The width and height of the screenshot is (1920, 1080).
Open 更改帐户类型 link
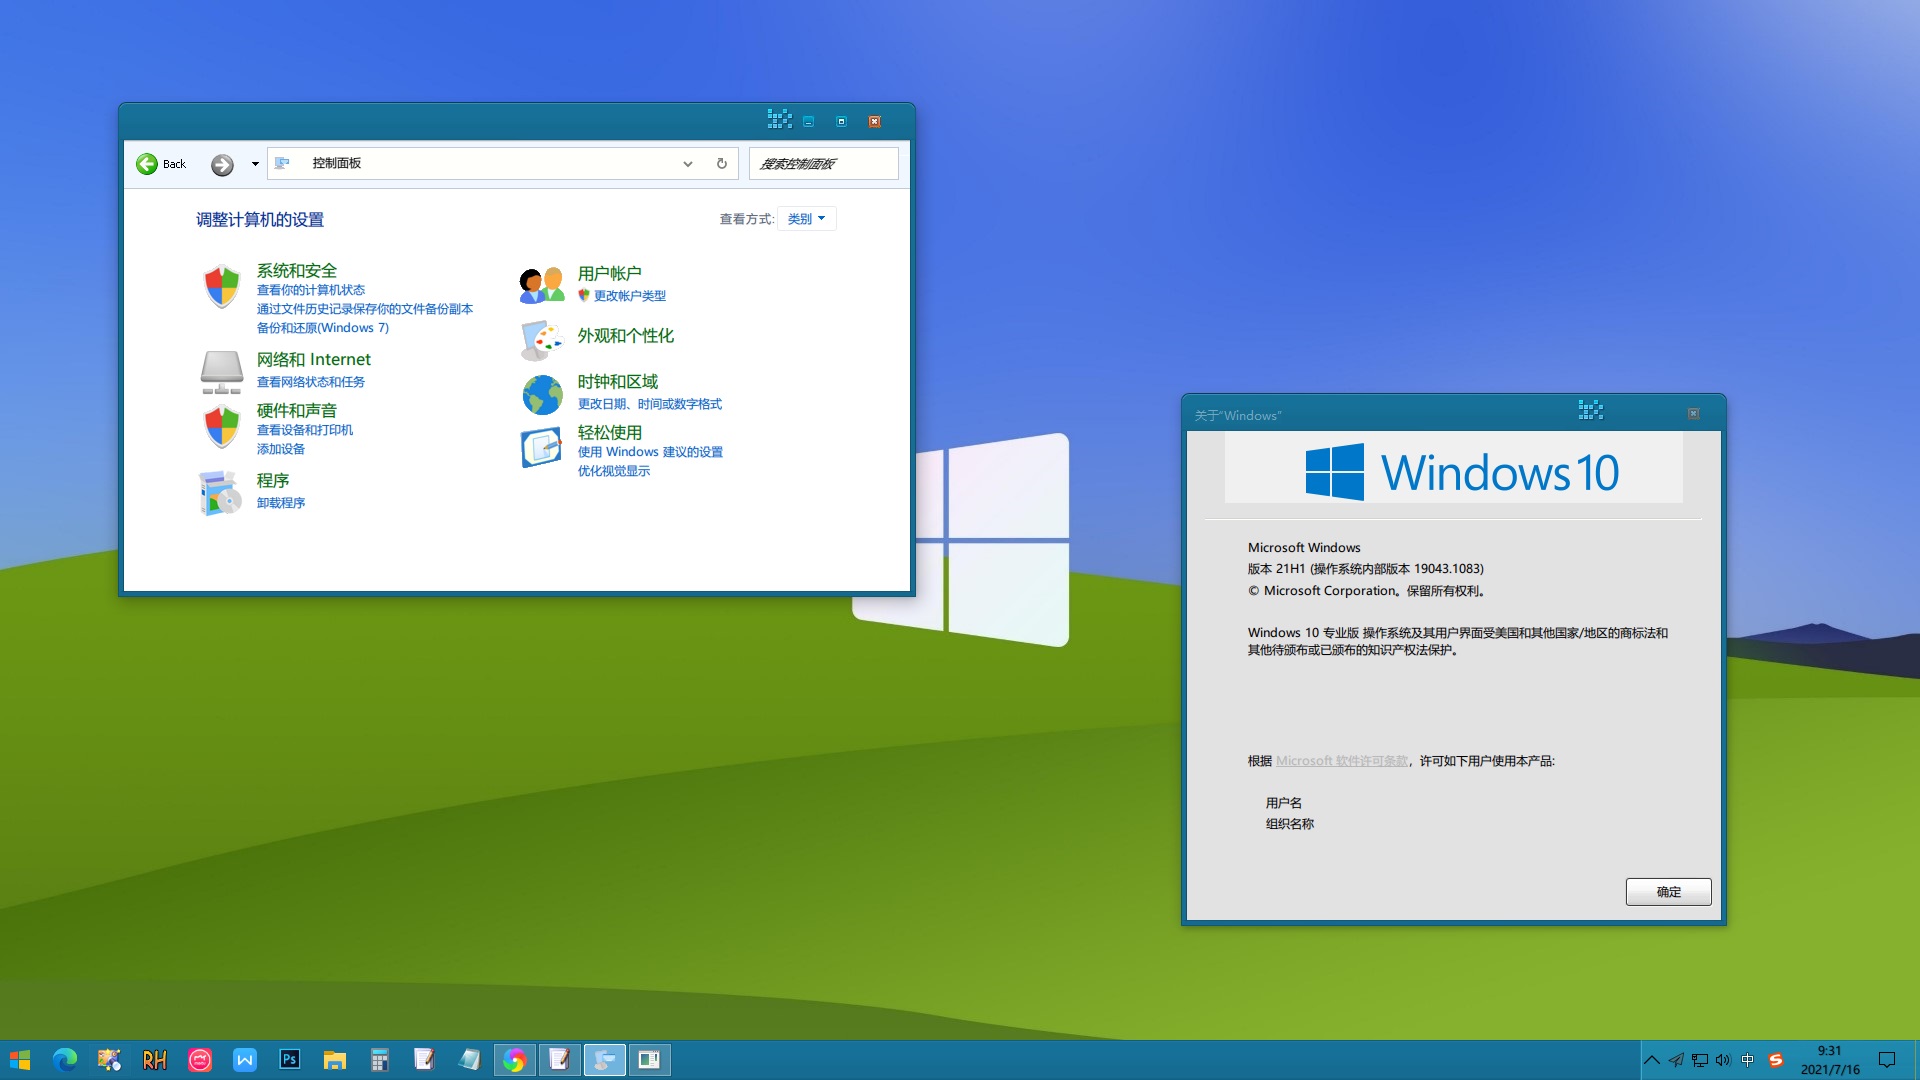(630, 296)
